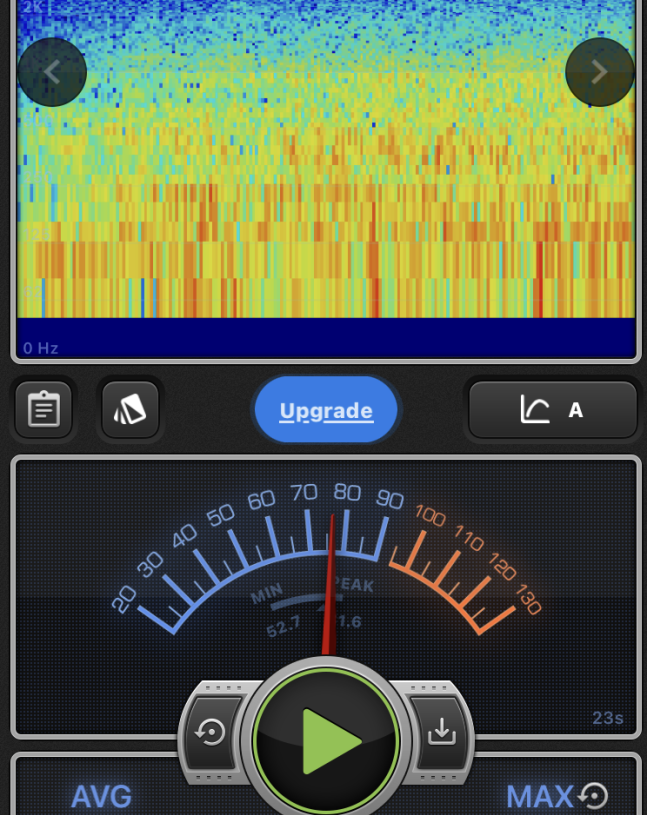Start measuring with the green play button
The image size is (647, 815).
coord(326,741)
